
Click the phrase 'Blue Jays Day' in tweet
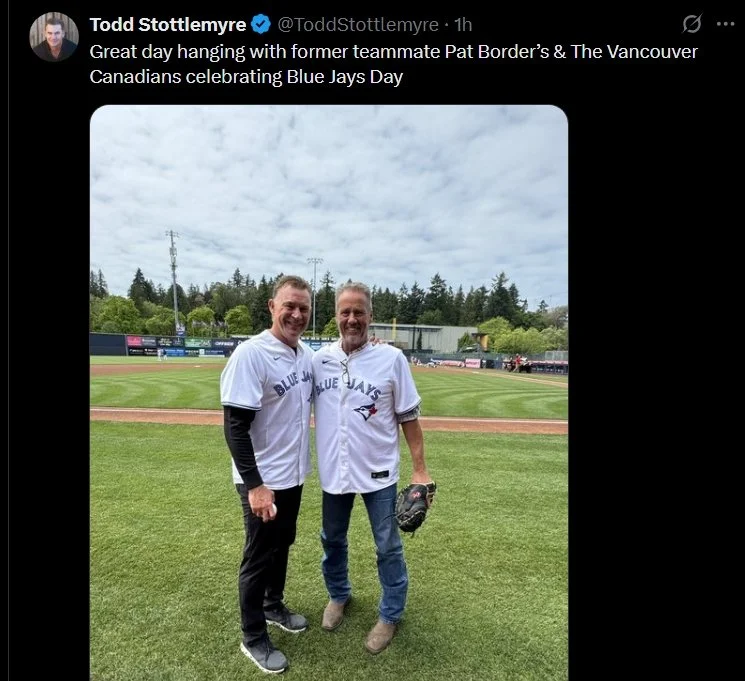[x=344, y=77]
